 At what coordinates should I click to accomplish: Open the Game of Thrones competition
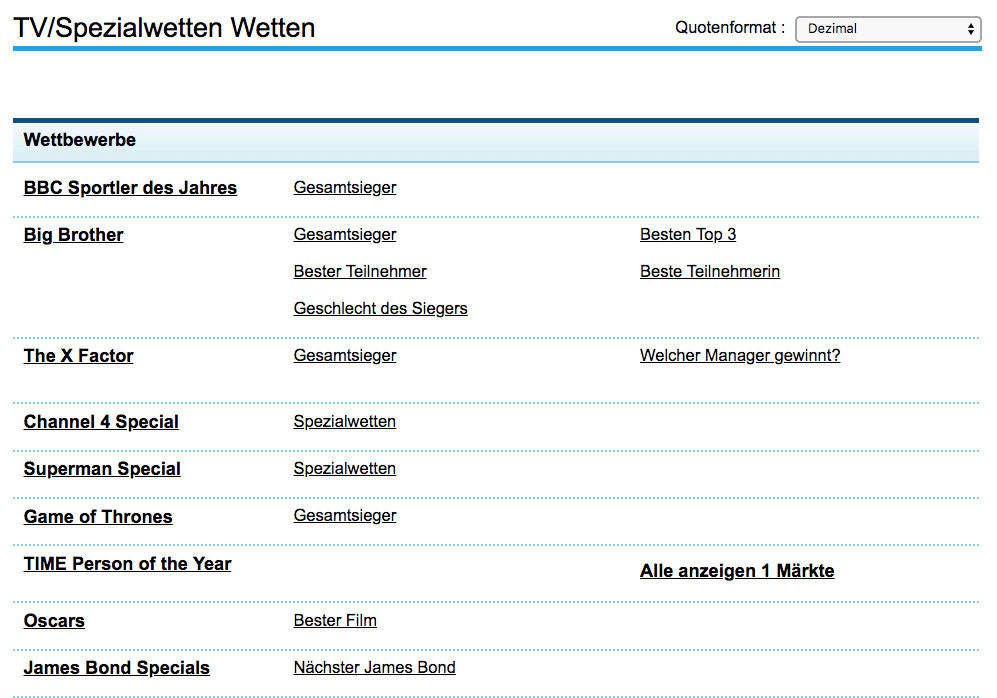point(98,516)
